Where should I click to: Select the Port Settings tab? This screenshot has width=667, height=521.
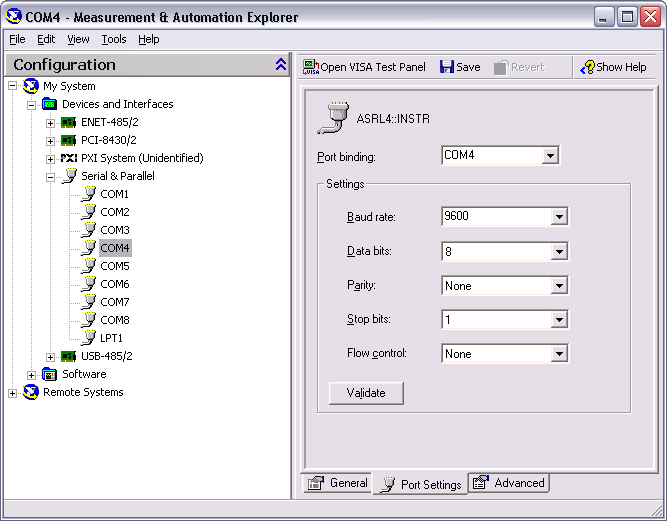pos(420,484)
